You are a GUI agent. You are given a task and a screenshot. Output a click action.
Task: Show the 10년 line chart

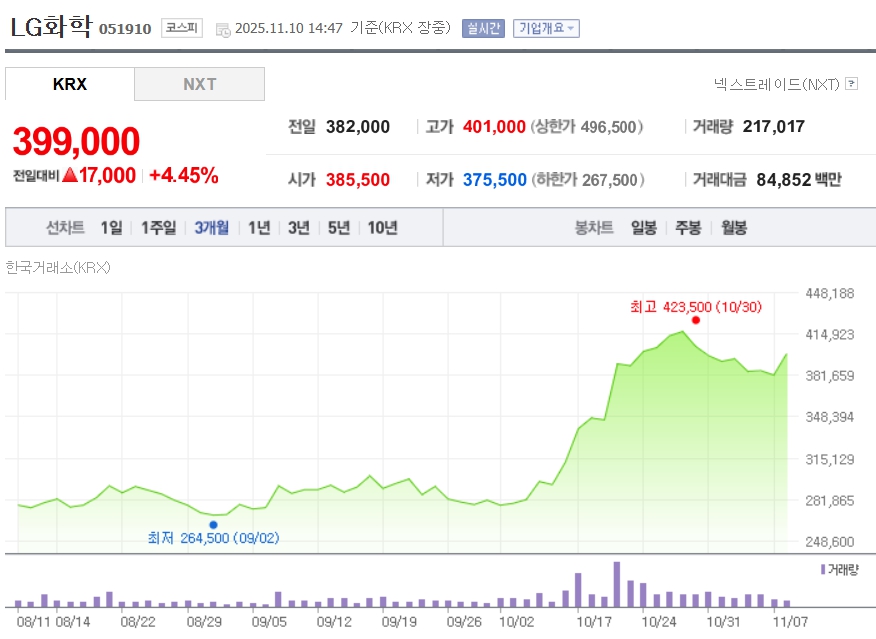click(x=382, y=228)
